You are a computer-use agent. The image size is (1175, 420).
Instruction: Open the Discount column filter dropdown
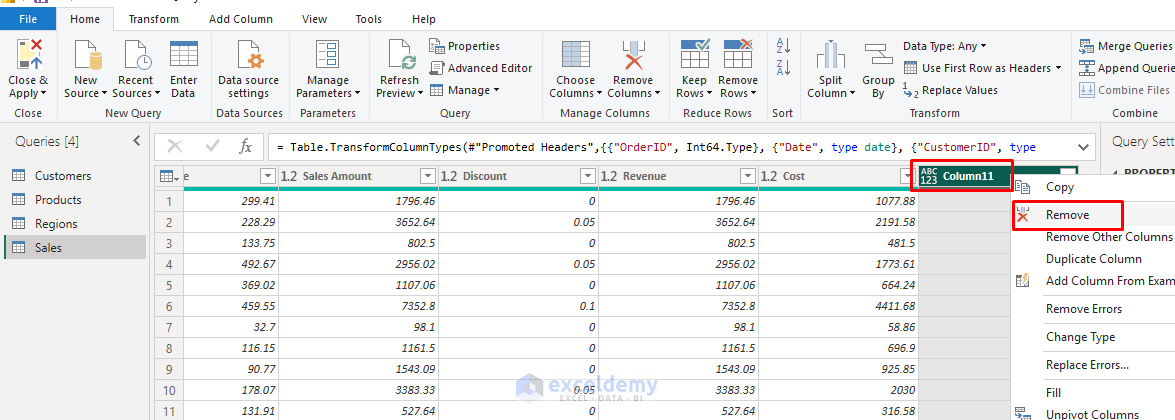pos(588,176)
